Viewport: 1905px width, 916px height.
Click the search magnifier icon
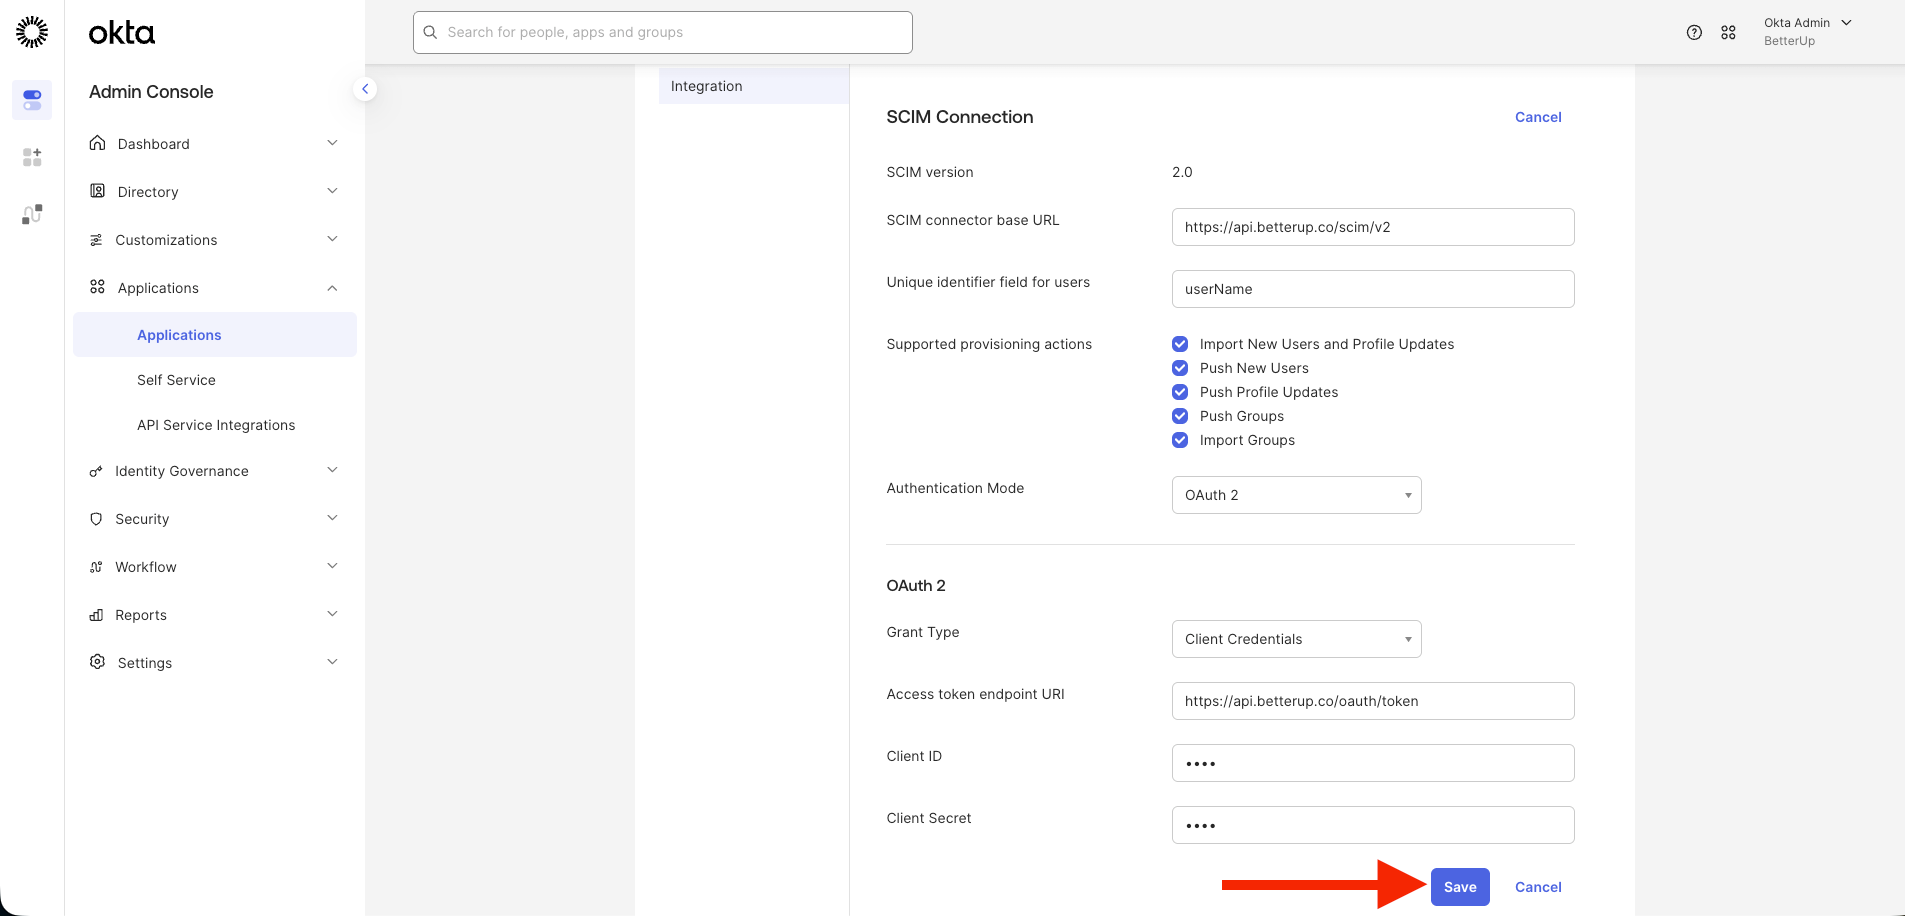click(430, 32)
